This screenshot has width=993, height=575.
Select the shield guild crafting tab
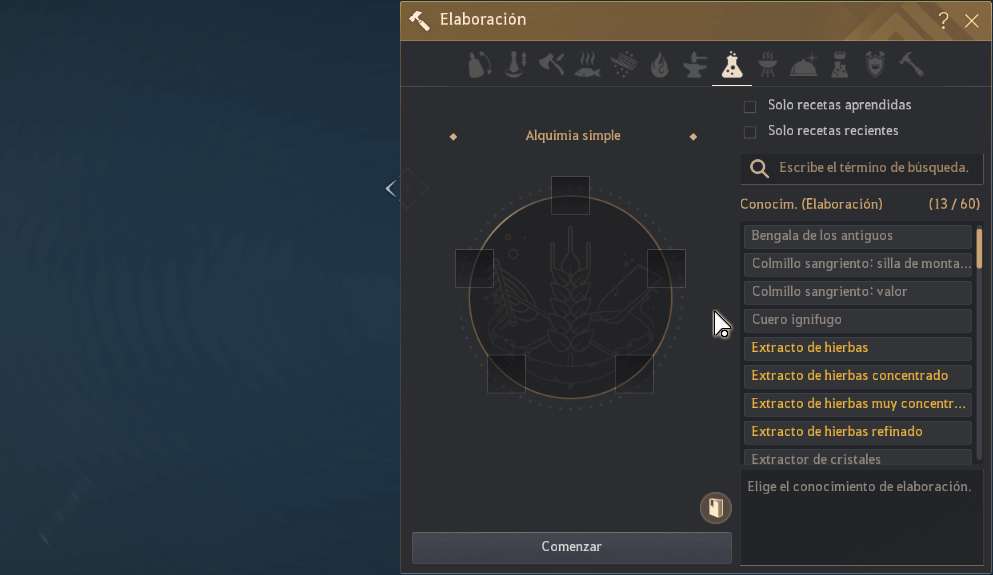(x=875, y=66)
